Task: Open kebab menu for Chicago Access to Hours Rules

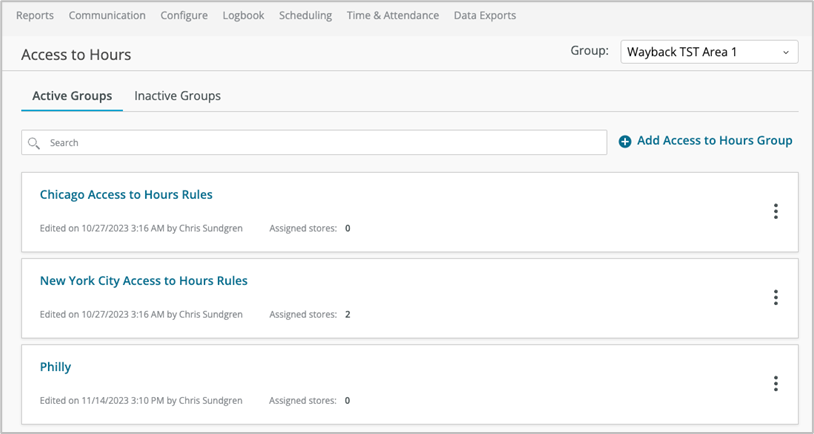Action: pos(775,211)
